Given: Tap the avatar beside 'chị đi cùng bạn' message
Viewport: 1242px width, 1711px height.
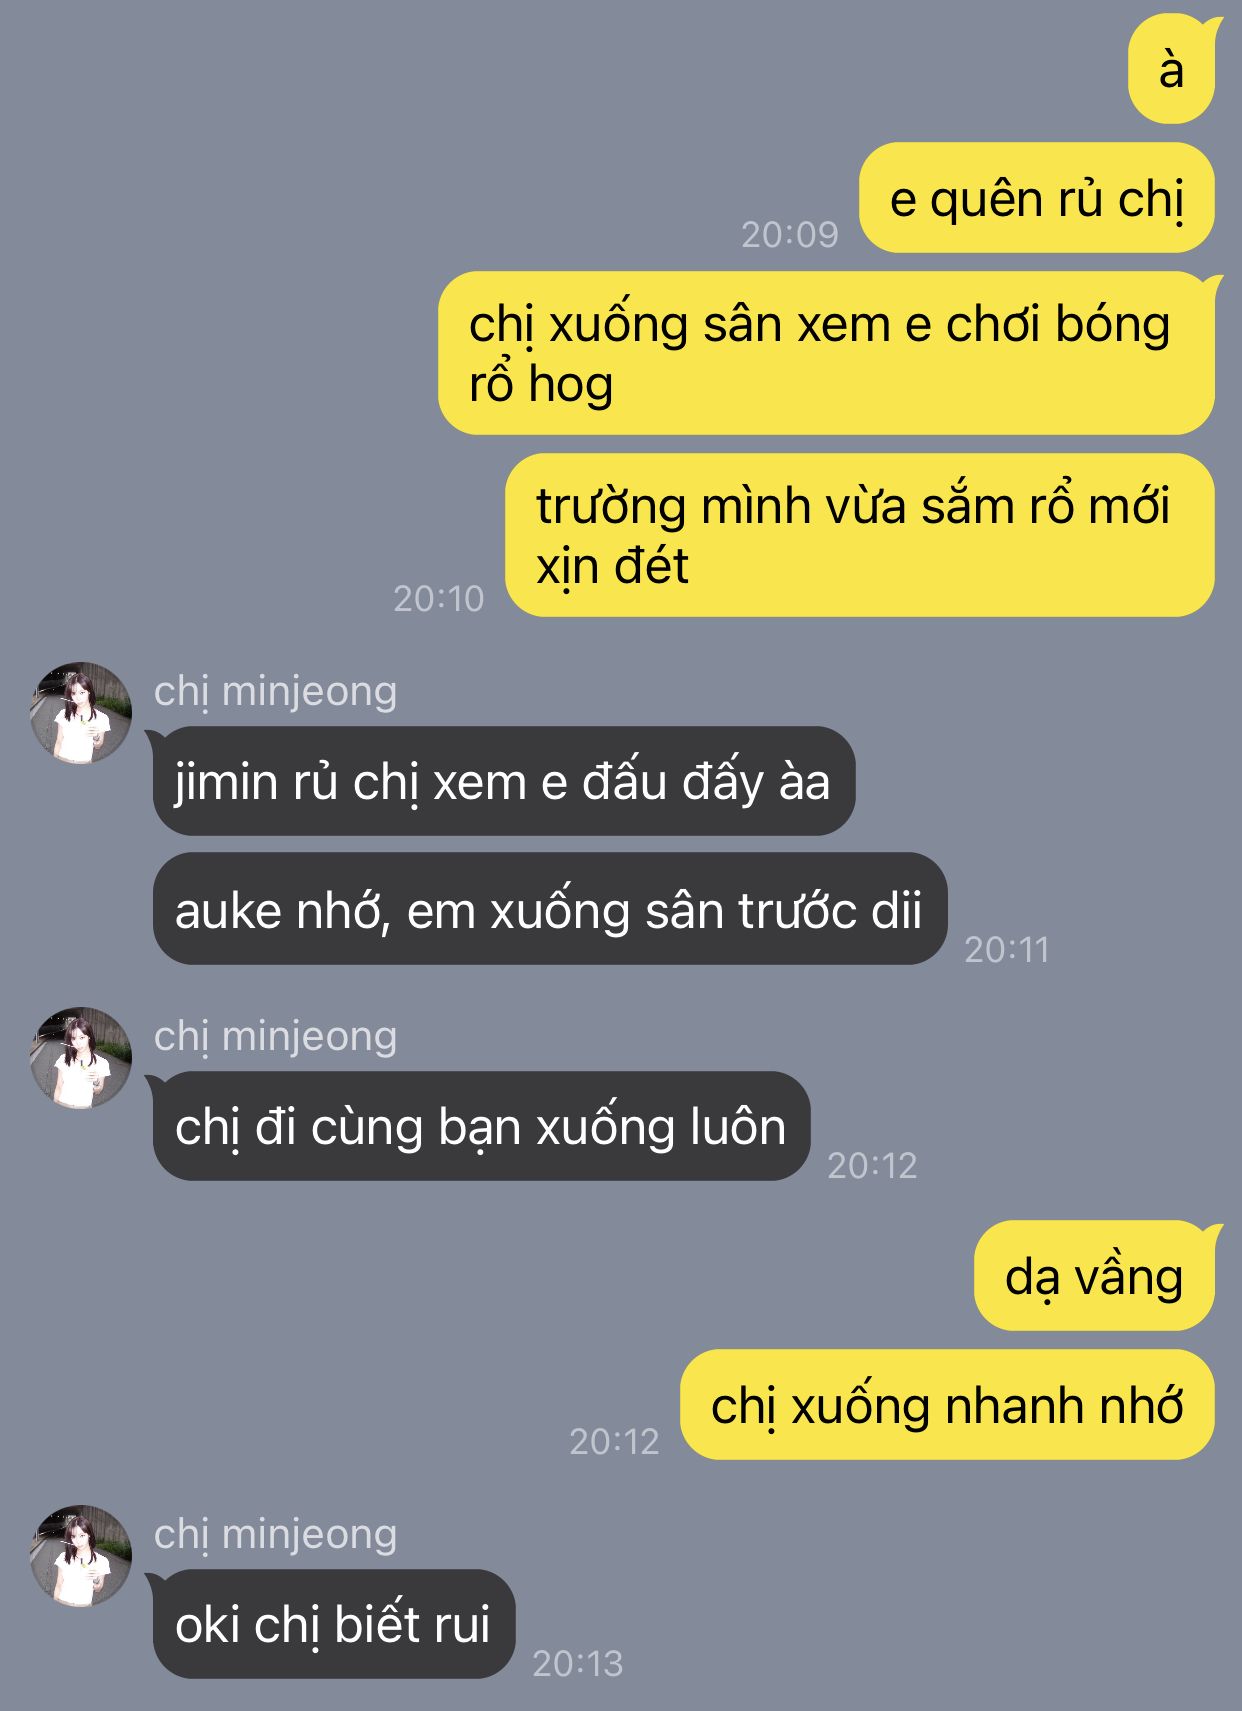Looking at the screenshot, I should pos(80,1057).
